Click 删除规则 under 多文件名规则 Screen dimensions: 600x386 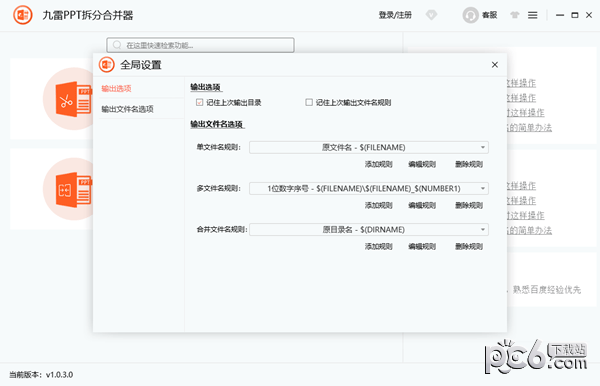469,205
